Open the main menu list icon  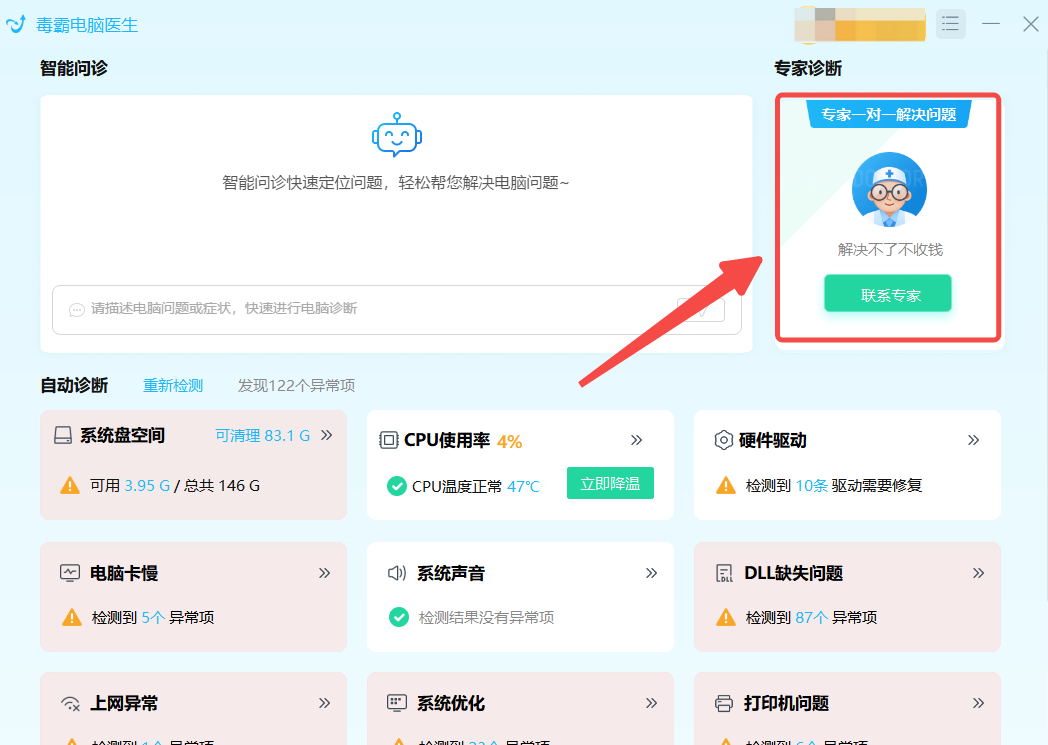949,23
